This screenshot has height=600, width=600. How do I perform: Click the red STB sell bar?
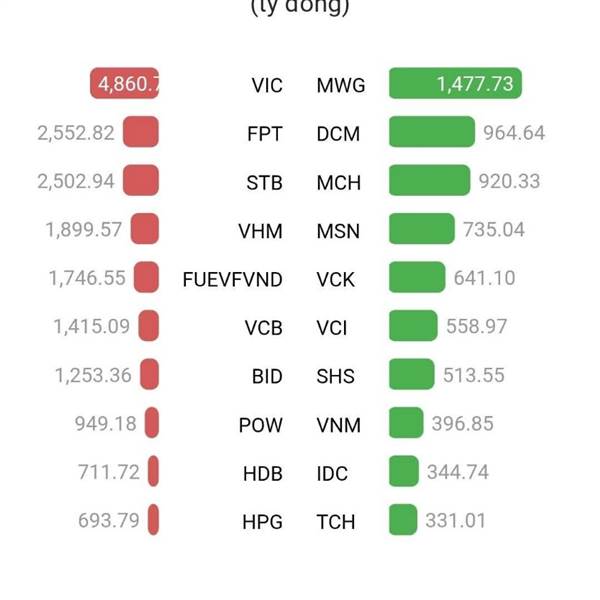click(x=141, y=180)
